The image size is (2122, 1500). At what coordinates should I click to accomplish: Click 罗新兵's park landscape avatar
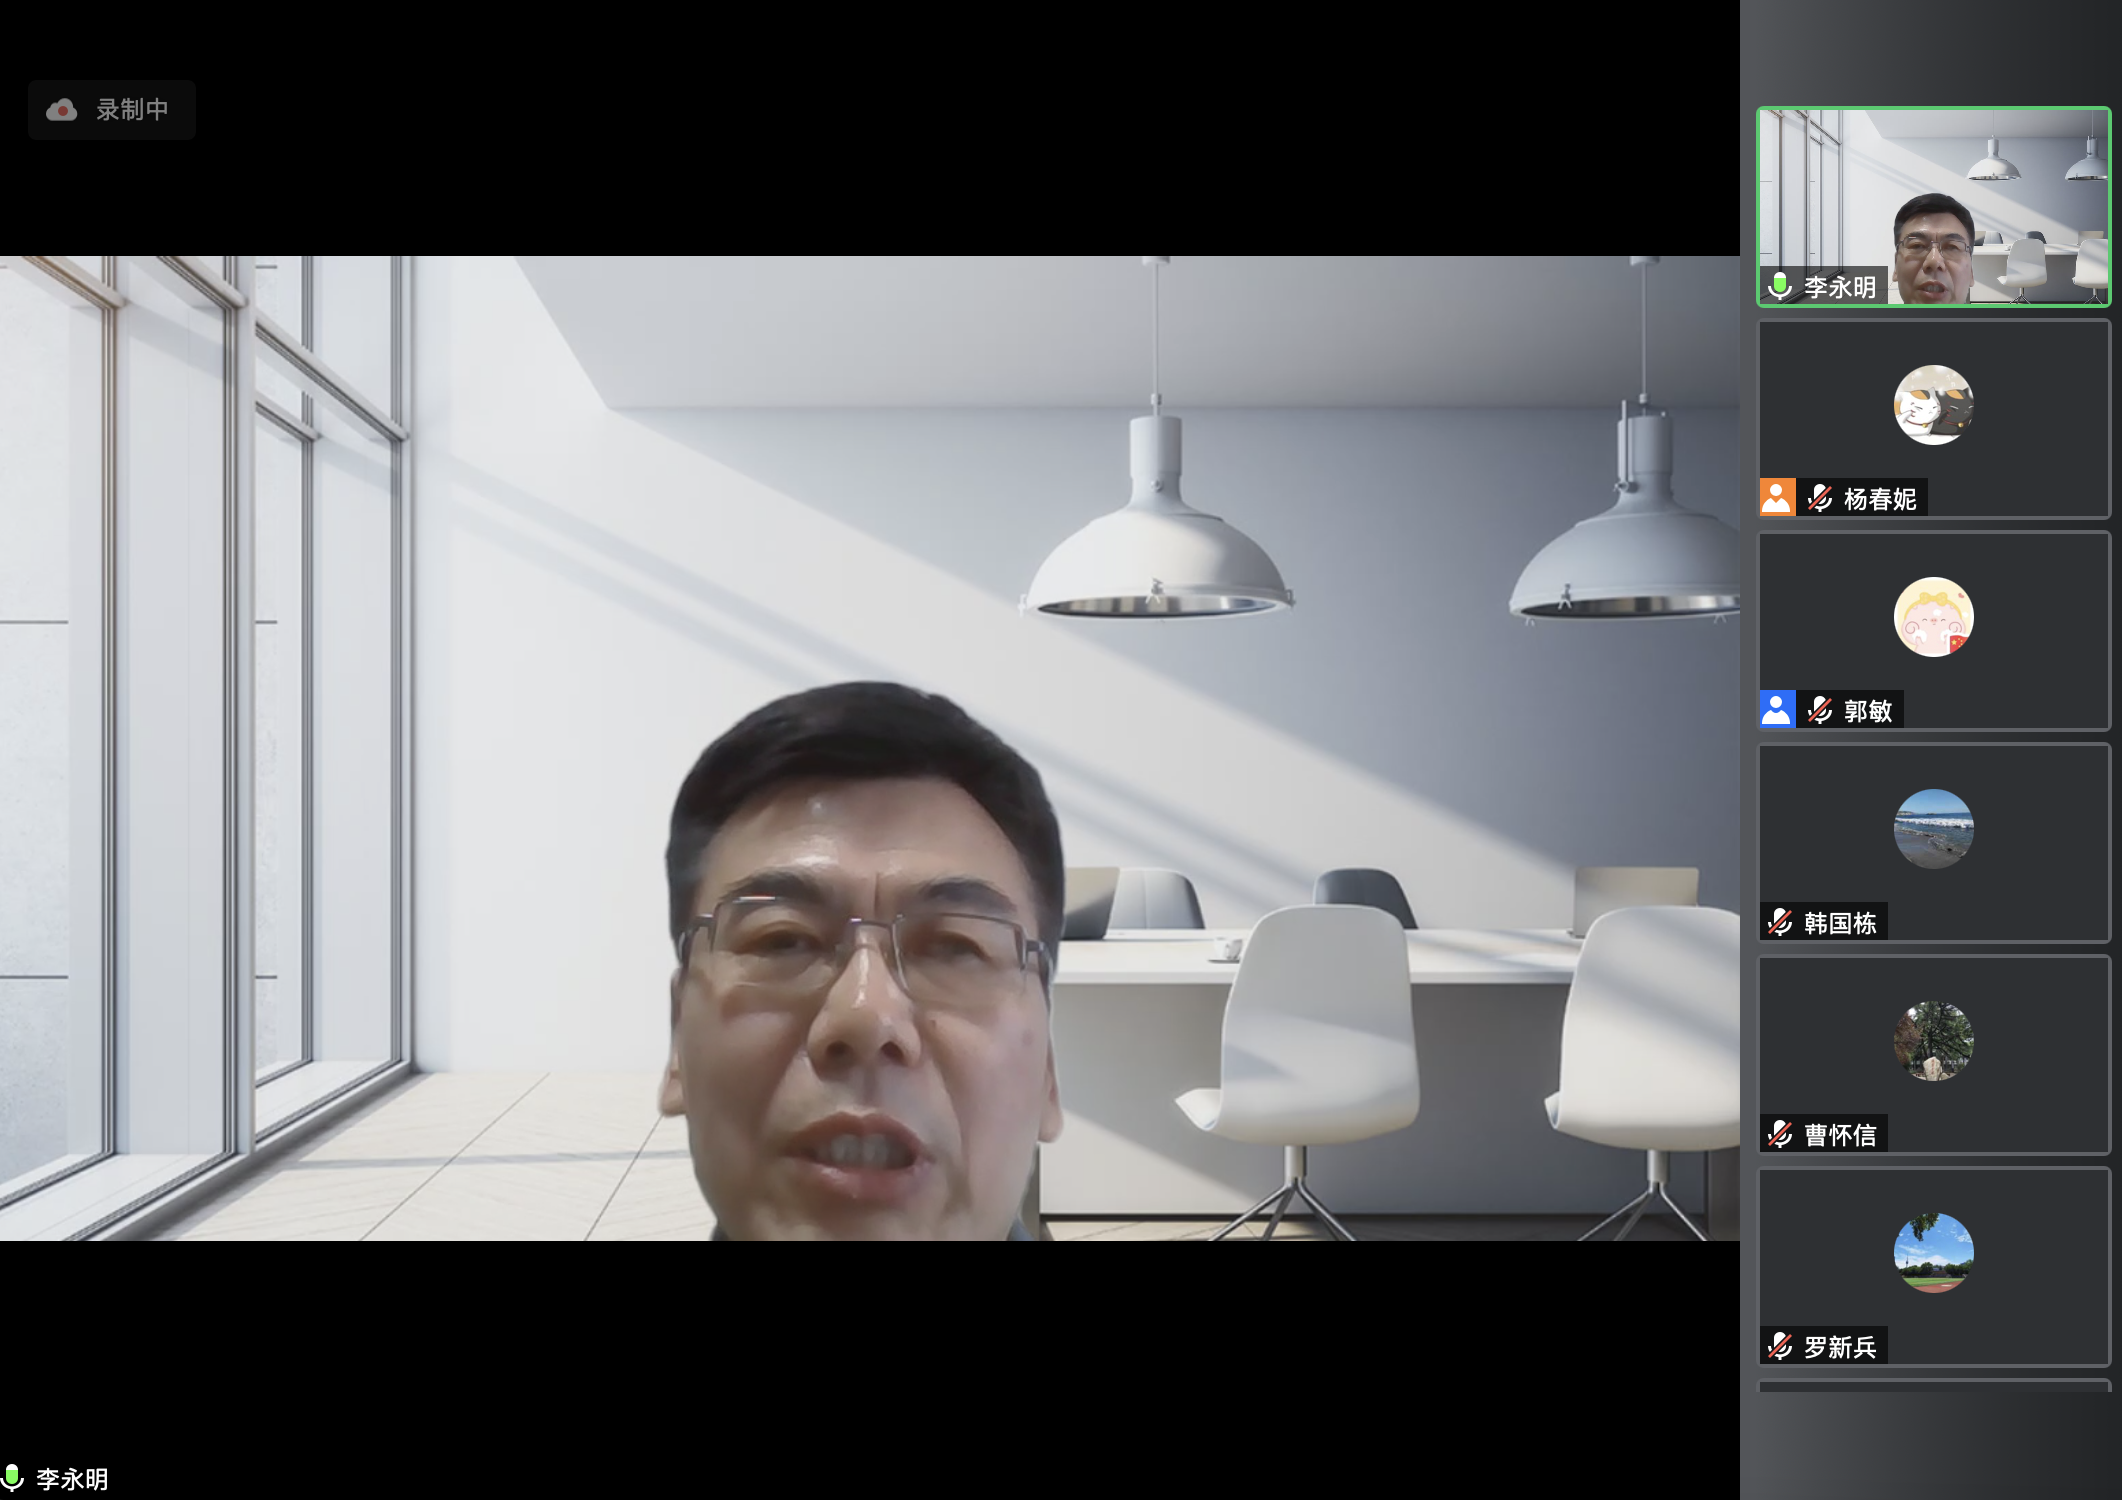pyautogui.click(x=1933, y=1253)
